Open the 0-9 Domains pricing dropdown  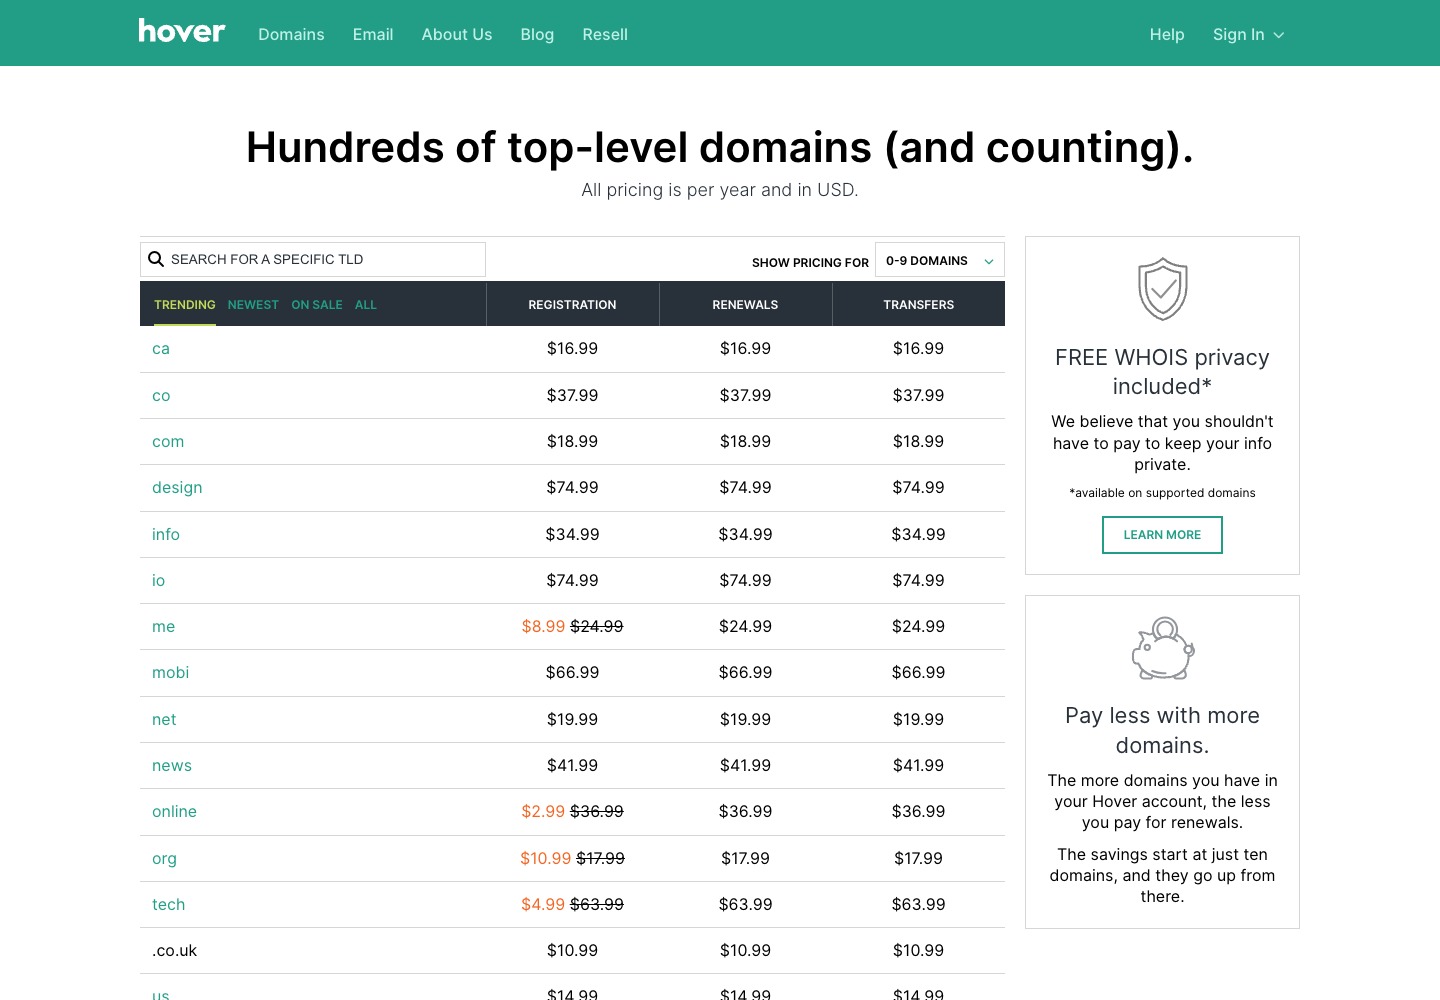(x=940, y=260)
